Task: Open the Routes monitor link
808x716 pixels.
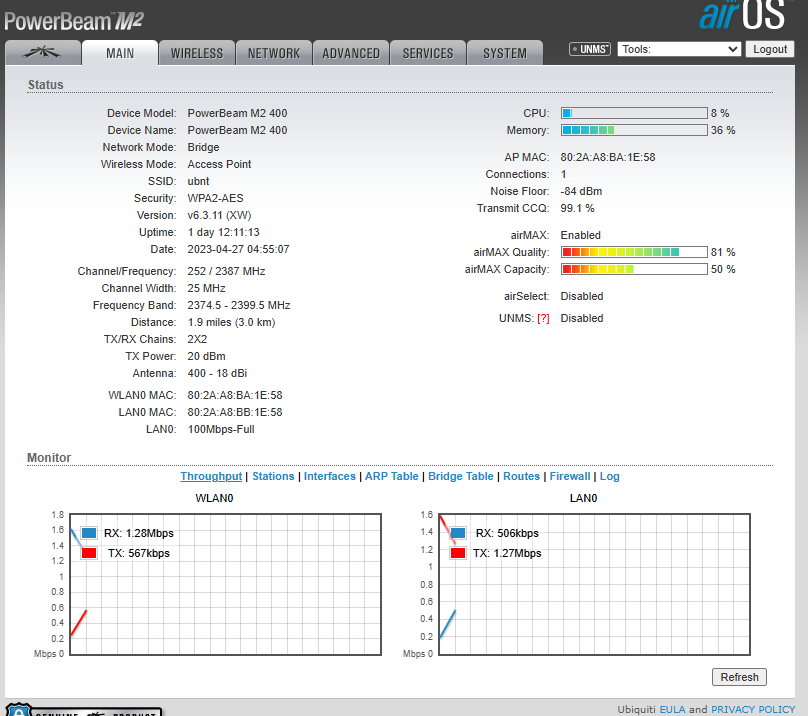Action: [x=521, y=476]
